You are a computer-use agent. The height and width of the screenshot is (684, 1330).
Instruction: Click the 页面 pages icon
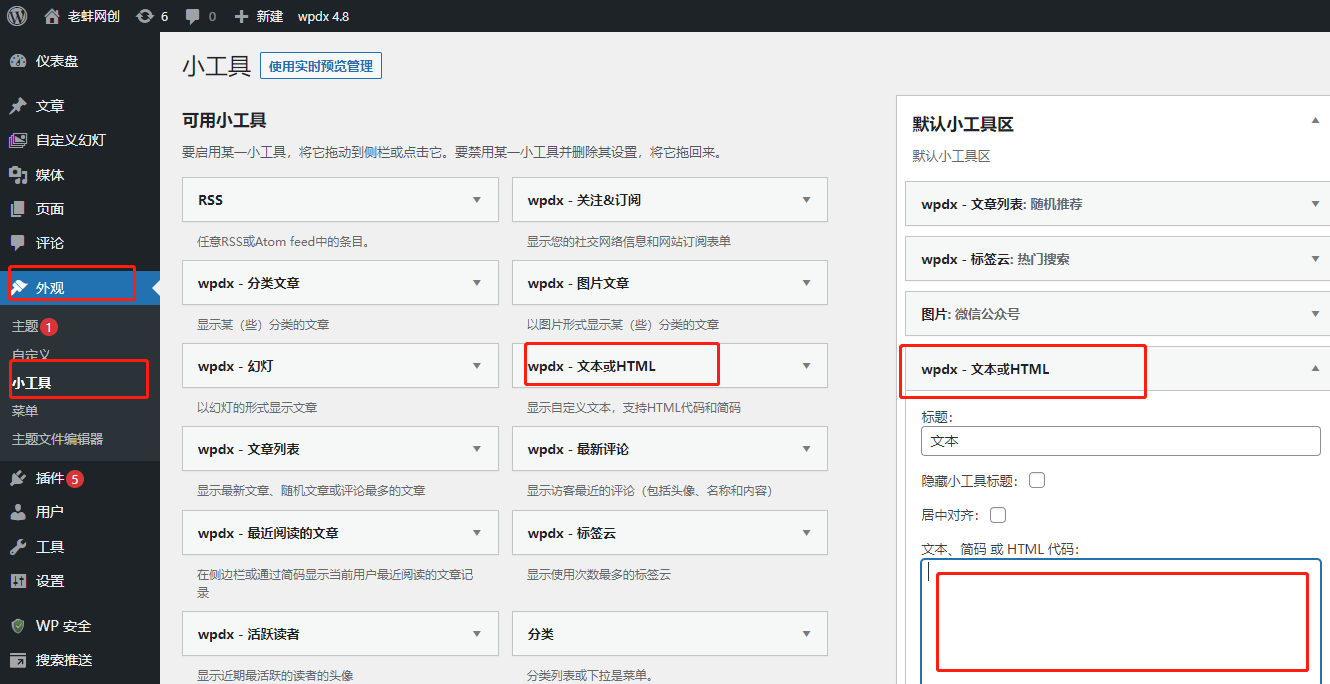coord(18,209)
